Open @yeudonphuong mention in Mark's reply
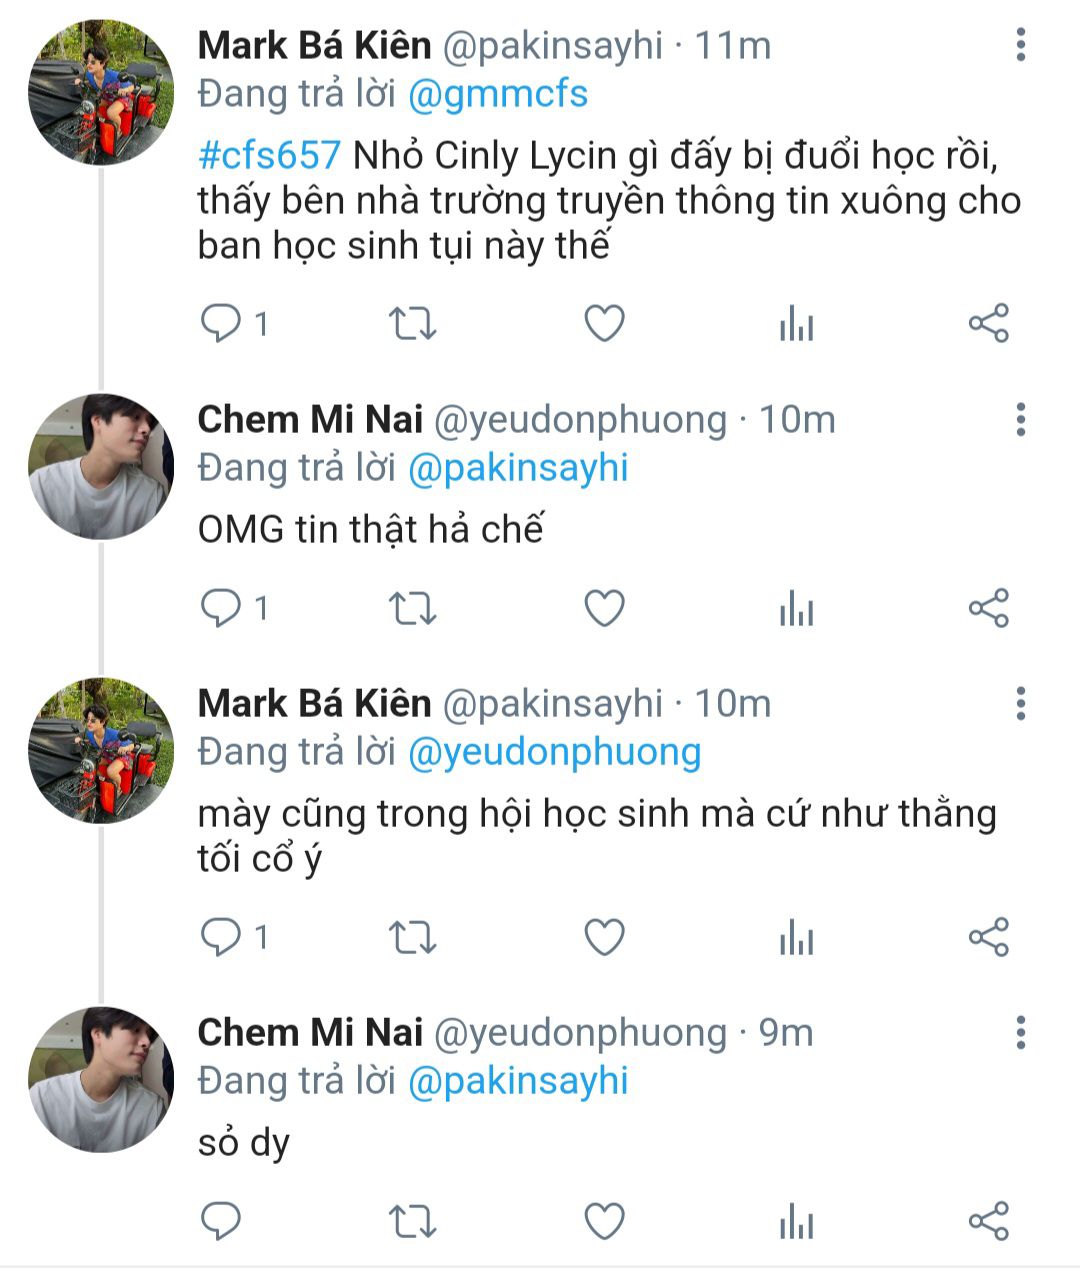Viewport: 1080px width, 1273px height. (x=554, y=752)
